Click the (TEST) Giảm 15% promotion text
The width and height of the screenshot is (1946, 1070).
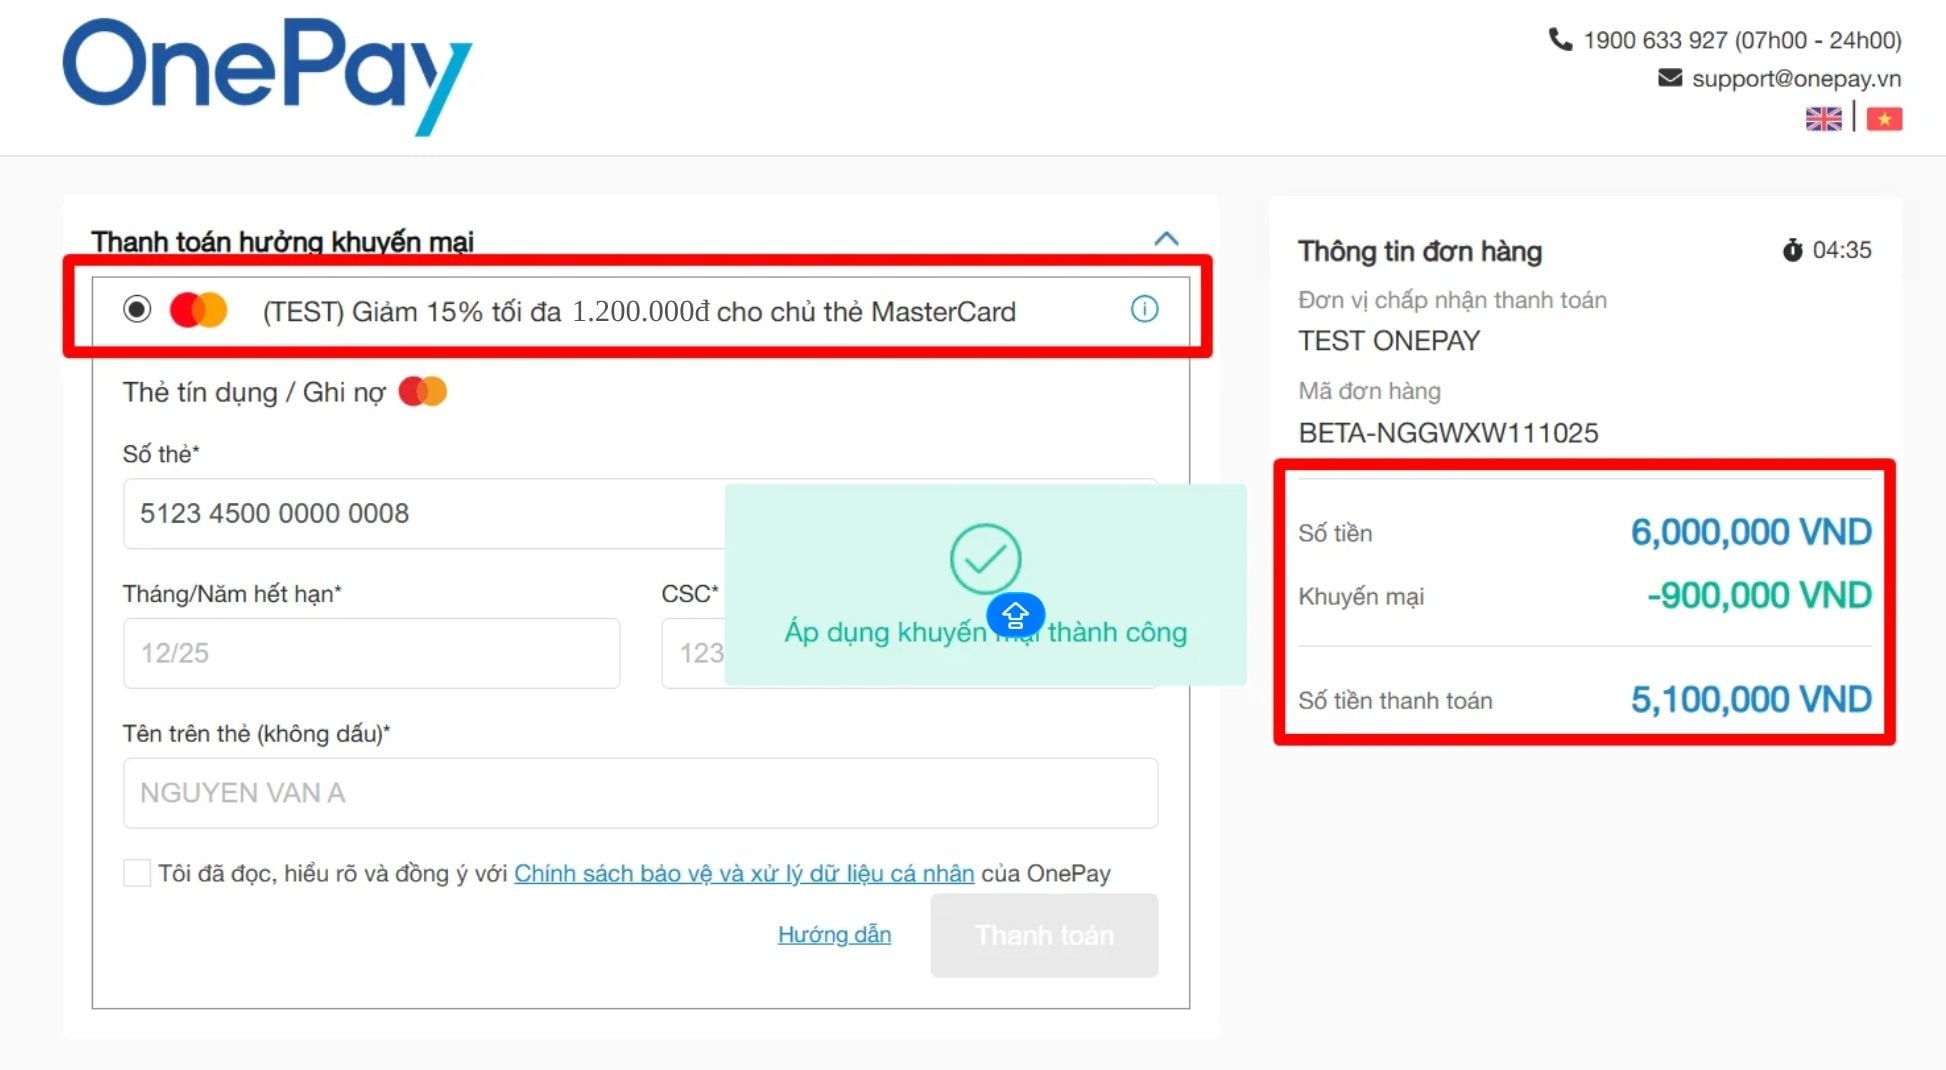[x=639, y=311]
